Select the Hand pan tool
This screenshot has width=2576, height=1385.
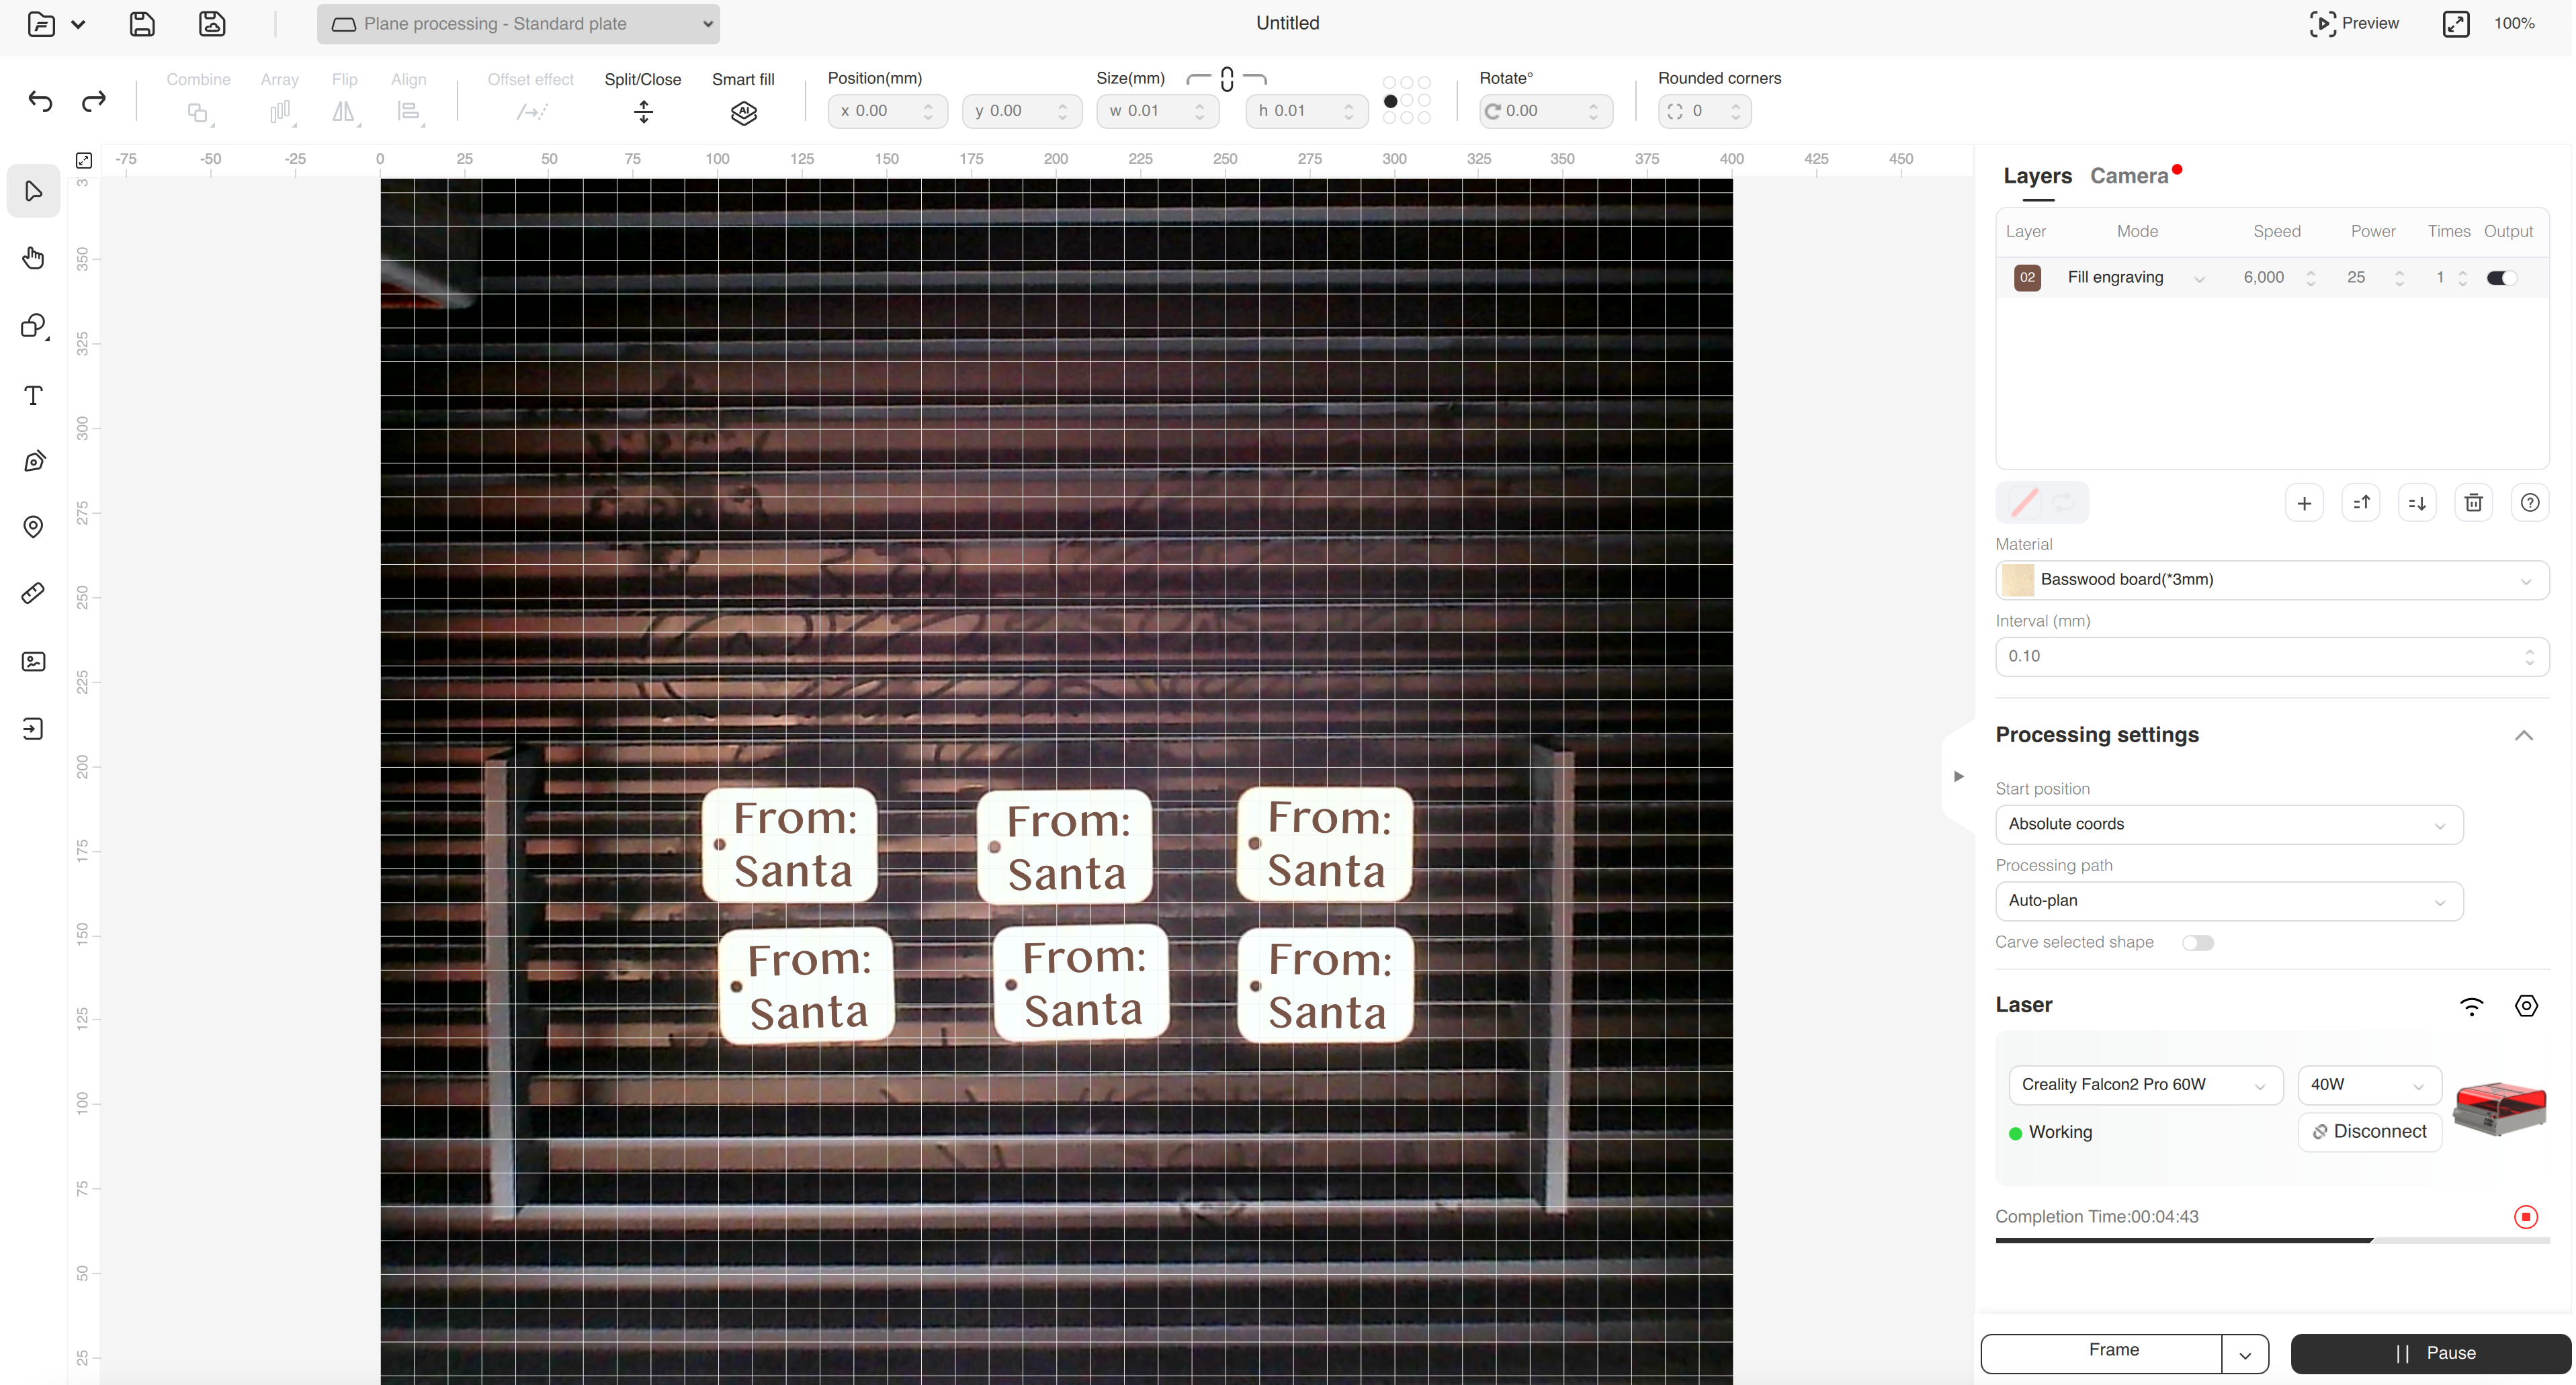pos(33,258)
